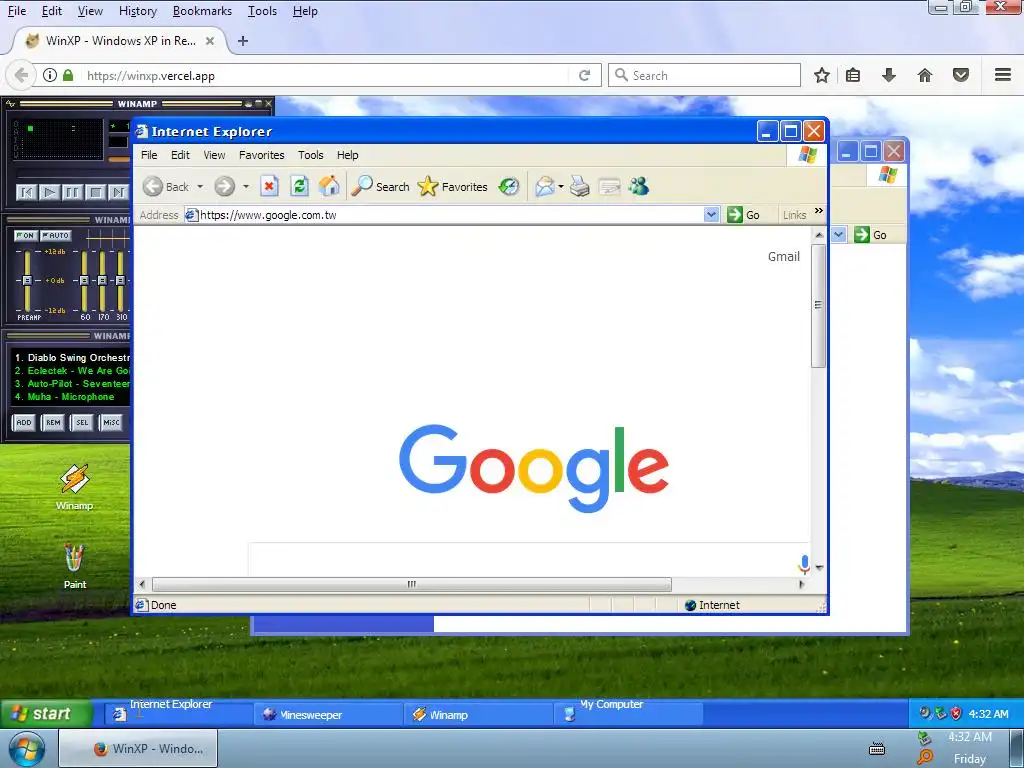
Task: Click the Forward arrow in Internet Explorer
Action: [x=224, y=187]
